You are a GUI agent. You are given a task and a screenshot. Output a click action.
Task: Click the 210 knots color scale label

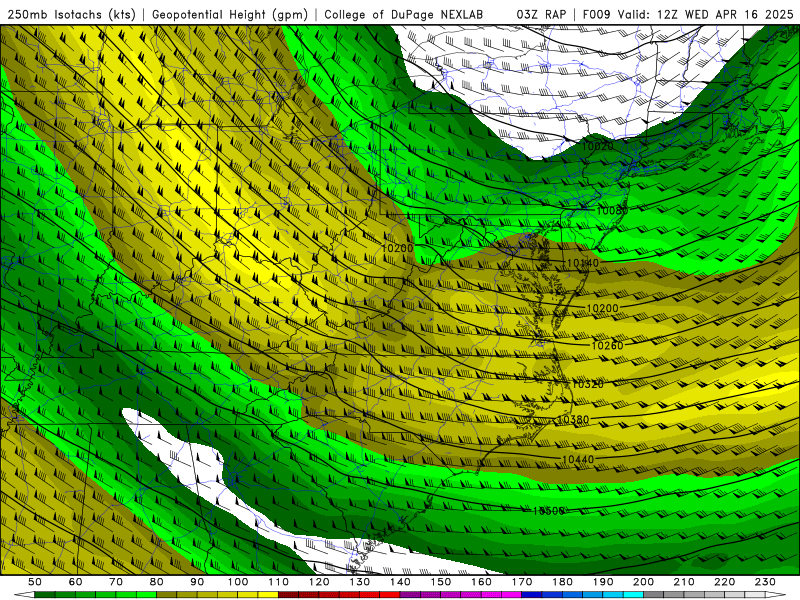point(684,582)
